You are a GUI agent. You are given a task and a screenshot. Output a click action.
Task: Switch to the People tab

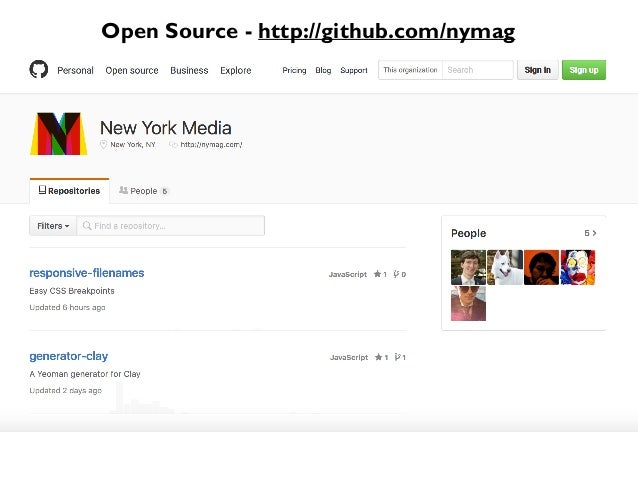pos(143,190)
